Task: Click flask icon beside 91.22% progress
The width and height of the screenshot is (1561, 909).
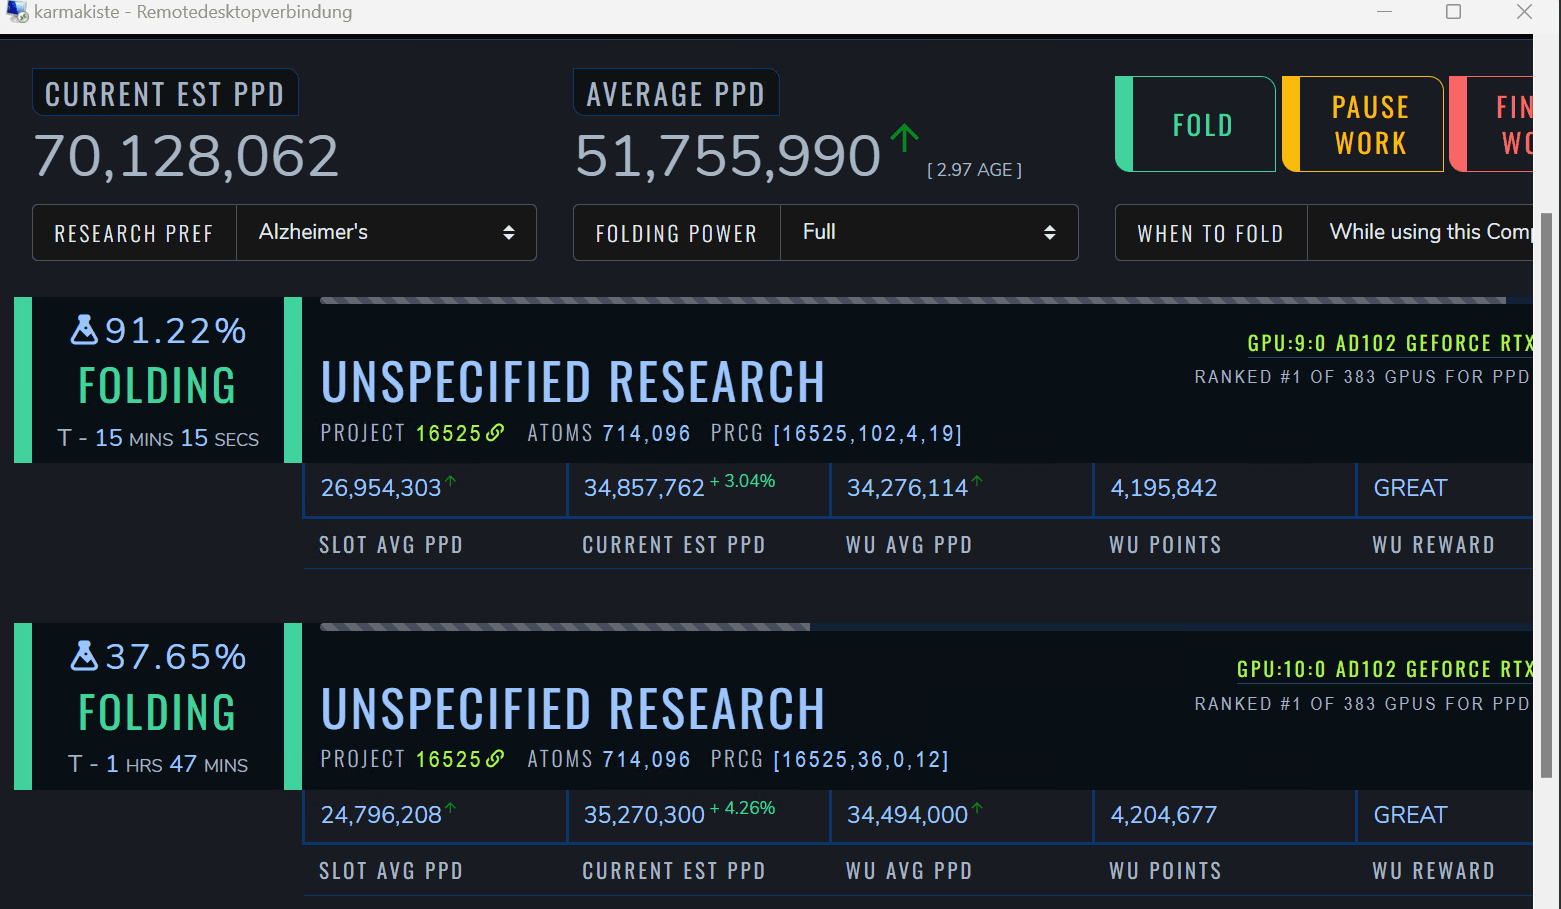Action: click(84, 330)
